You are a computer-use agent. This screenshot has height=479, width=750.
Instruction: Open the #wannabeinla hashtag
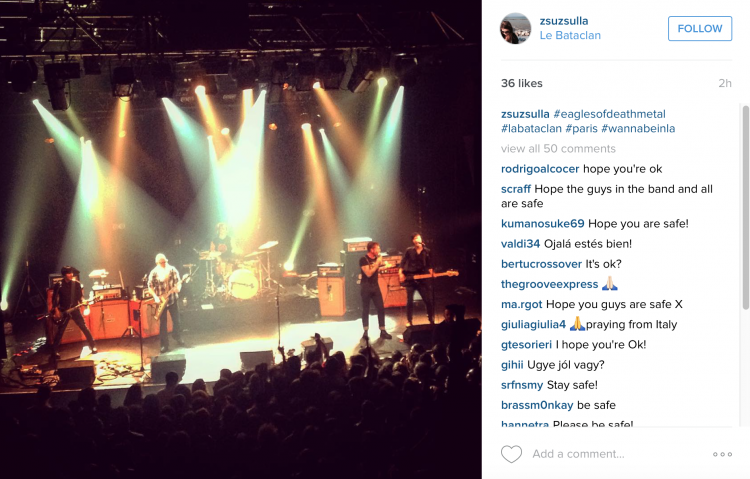(x=638, y=128)
